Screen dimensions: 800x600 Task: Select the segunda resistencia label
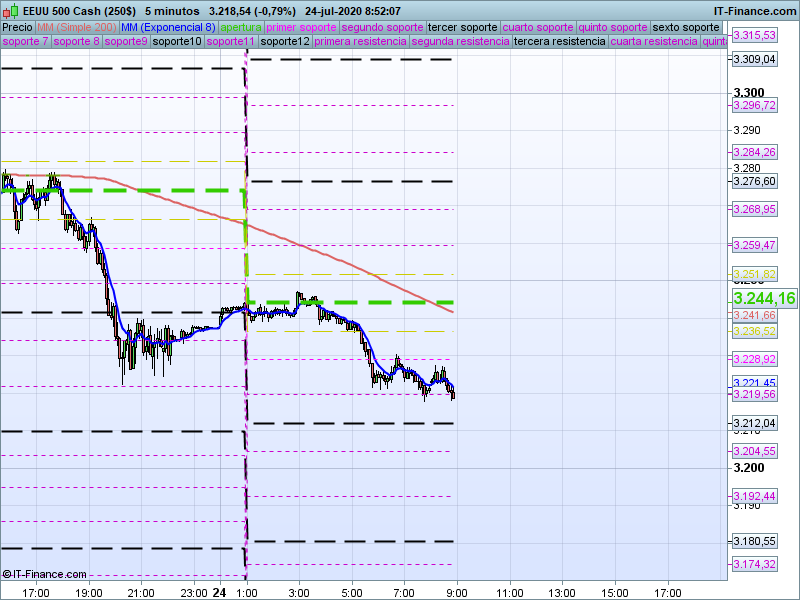pos(460,41)
